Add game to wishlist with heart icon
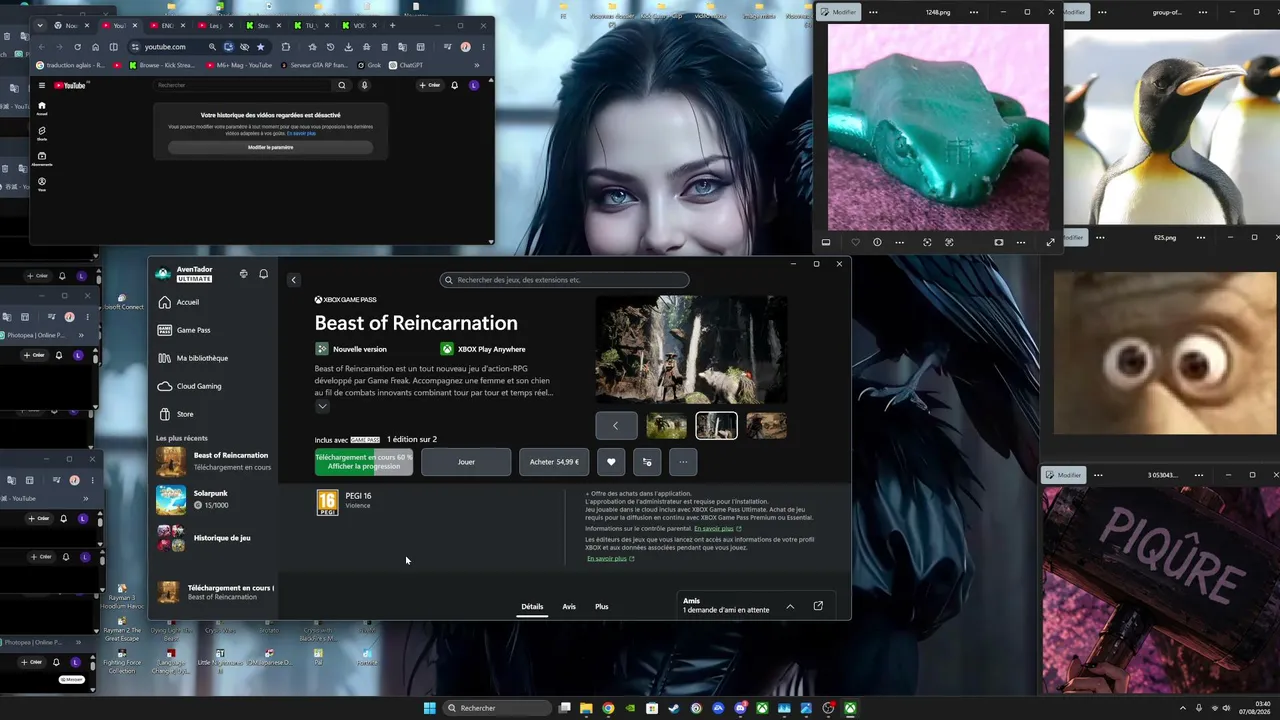 (x=611, y=462)
